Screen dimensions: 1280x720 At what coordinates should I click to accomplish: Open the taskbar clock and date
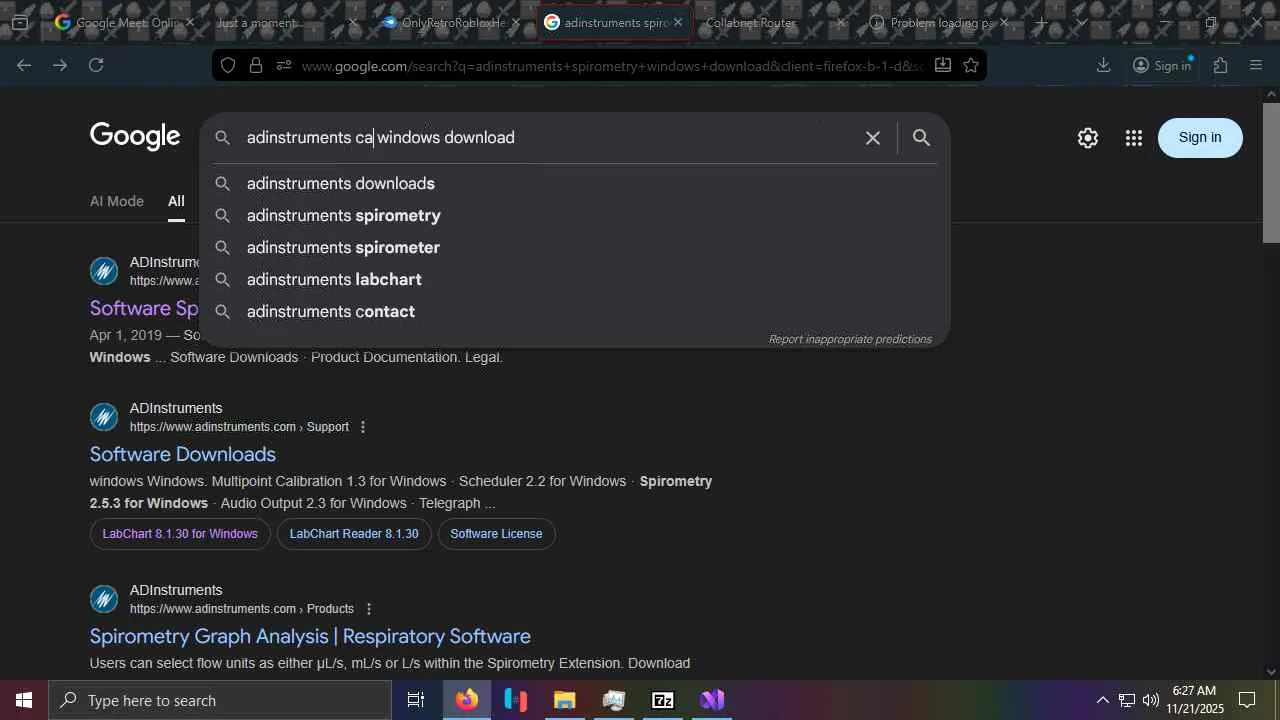[1197, 700]
